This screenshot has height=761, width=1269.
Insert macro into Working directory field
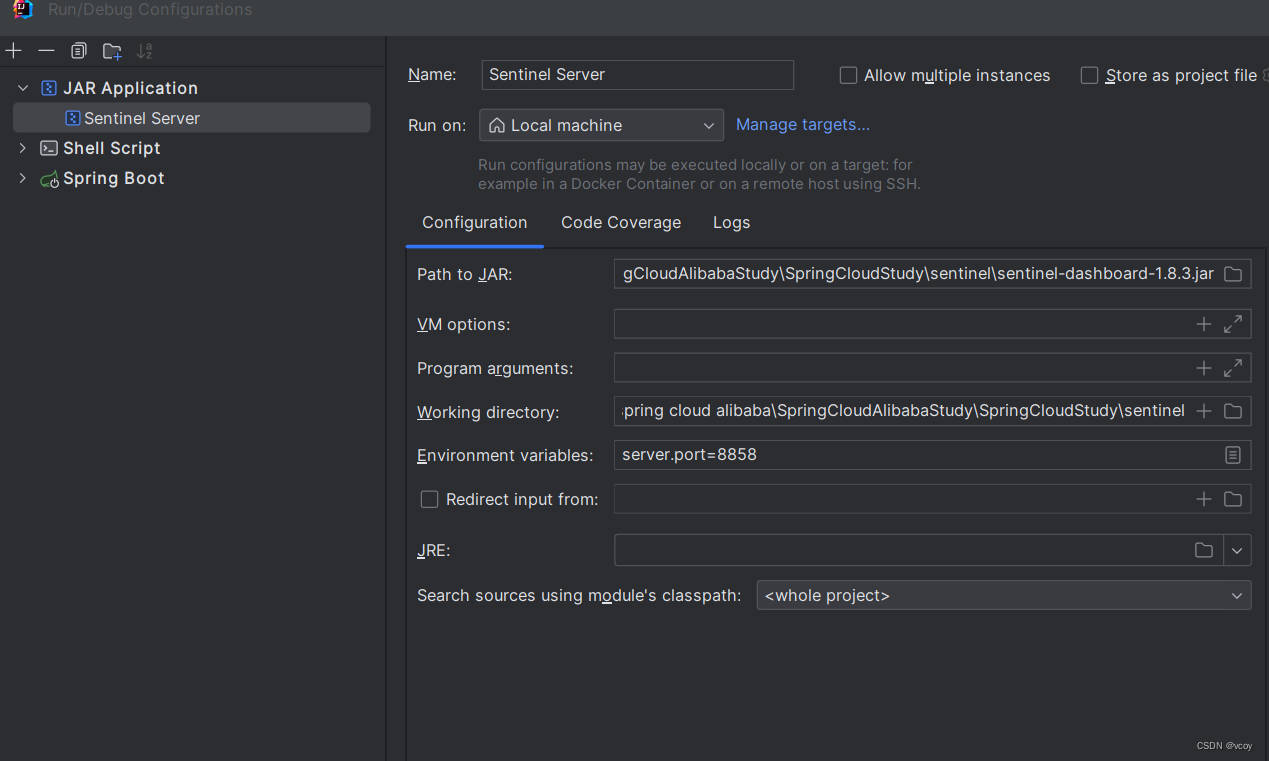tap(1204, 411)
